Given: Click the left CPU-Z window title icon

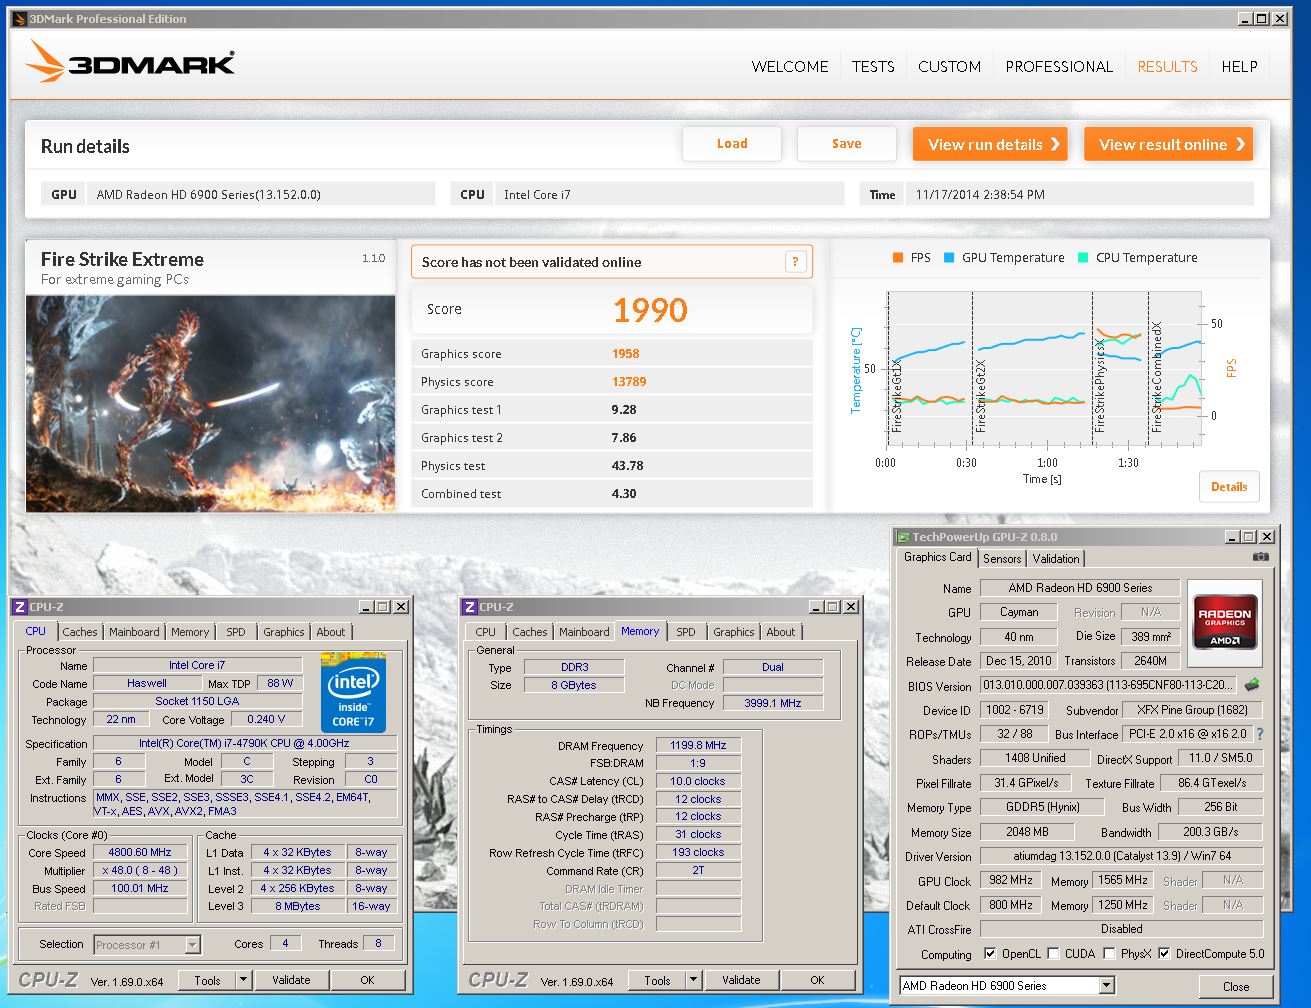Looking at the screenshot, I should 19,606.
